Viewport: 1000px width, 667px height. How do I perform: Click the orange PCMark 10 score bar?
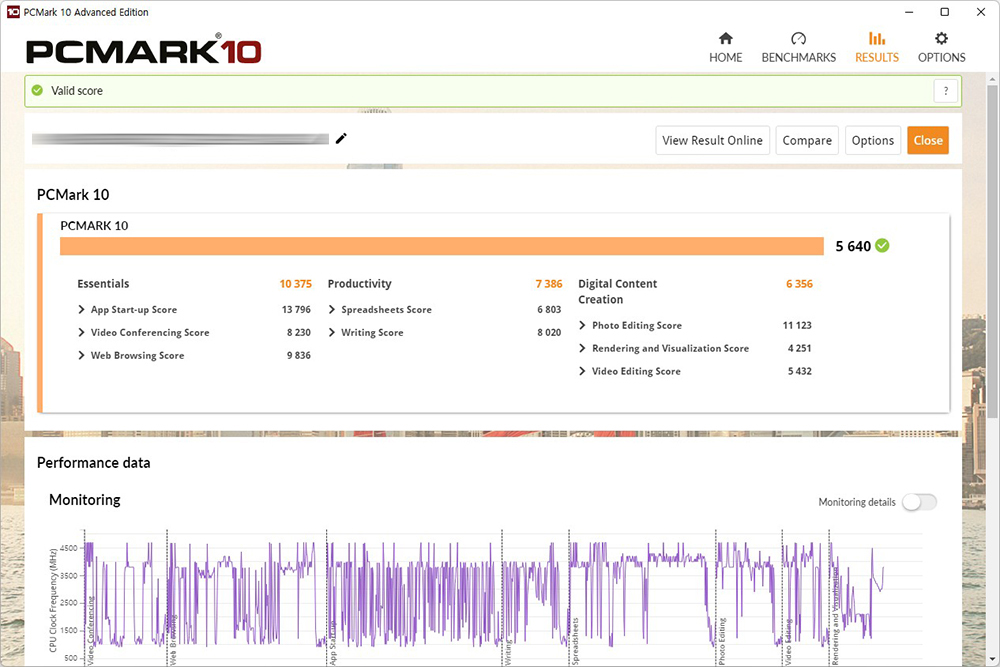[x=441, y=246]
